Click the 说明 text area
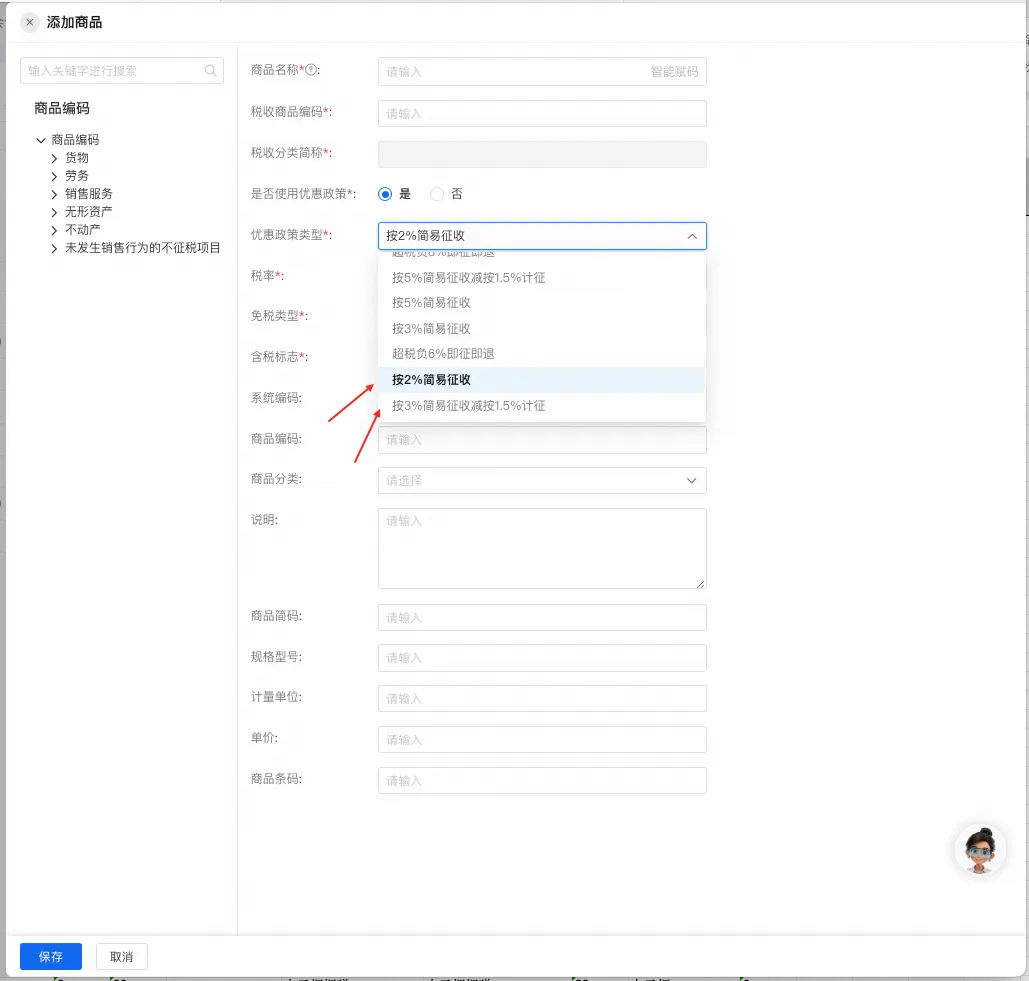This screenshot has height=981, width=1029. point(542,548)
